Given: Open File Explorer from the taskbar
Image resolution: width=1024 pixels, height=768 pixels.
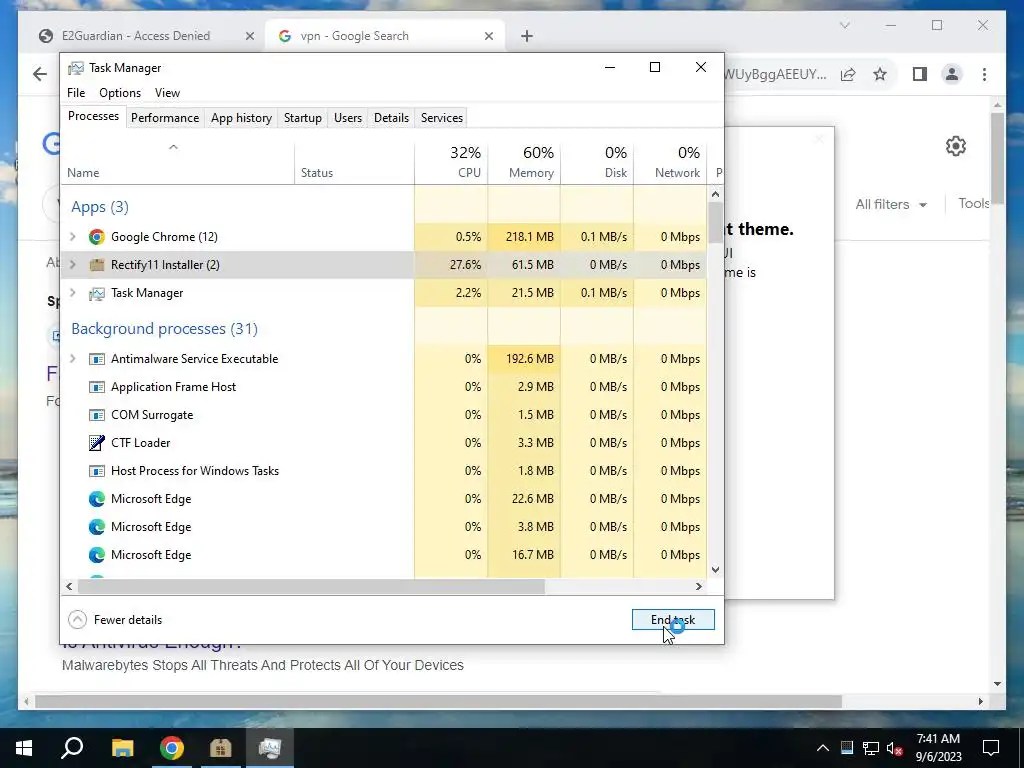Looking at the screenshot, I should (x=122, y=748).
